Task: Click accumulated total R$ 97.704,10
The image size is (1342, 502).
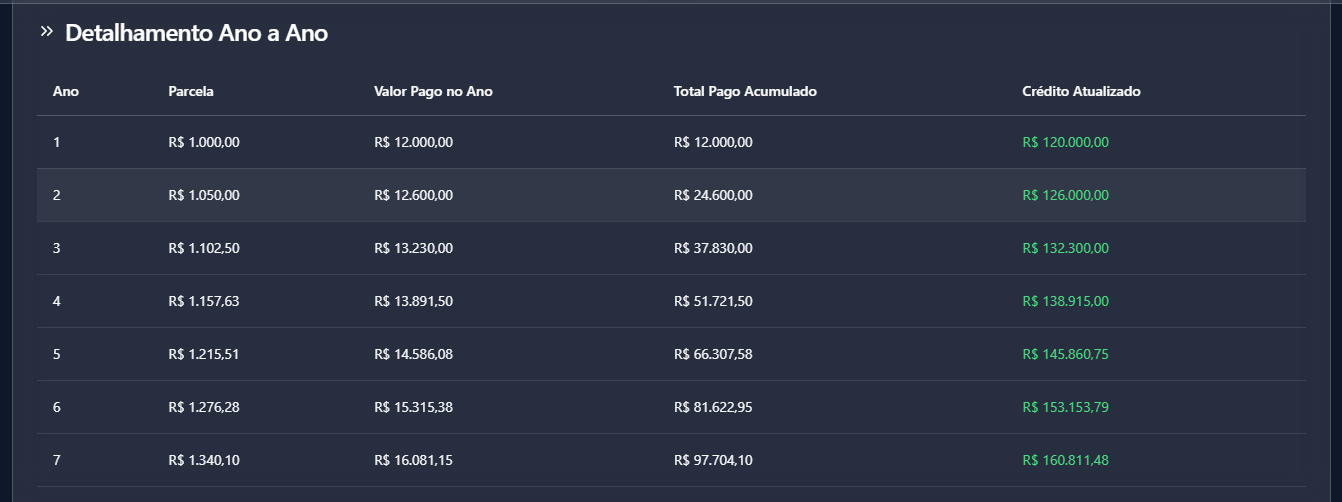Action: point(713,460)
